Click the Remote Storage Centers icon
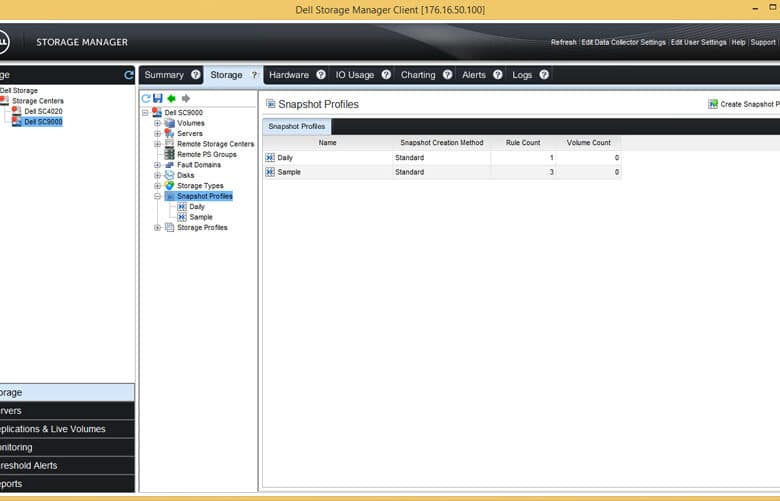The image size is (780, 501). (x=170, y=144)
